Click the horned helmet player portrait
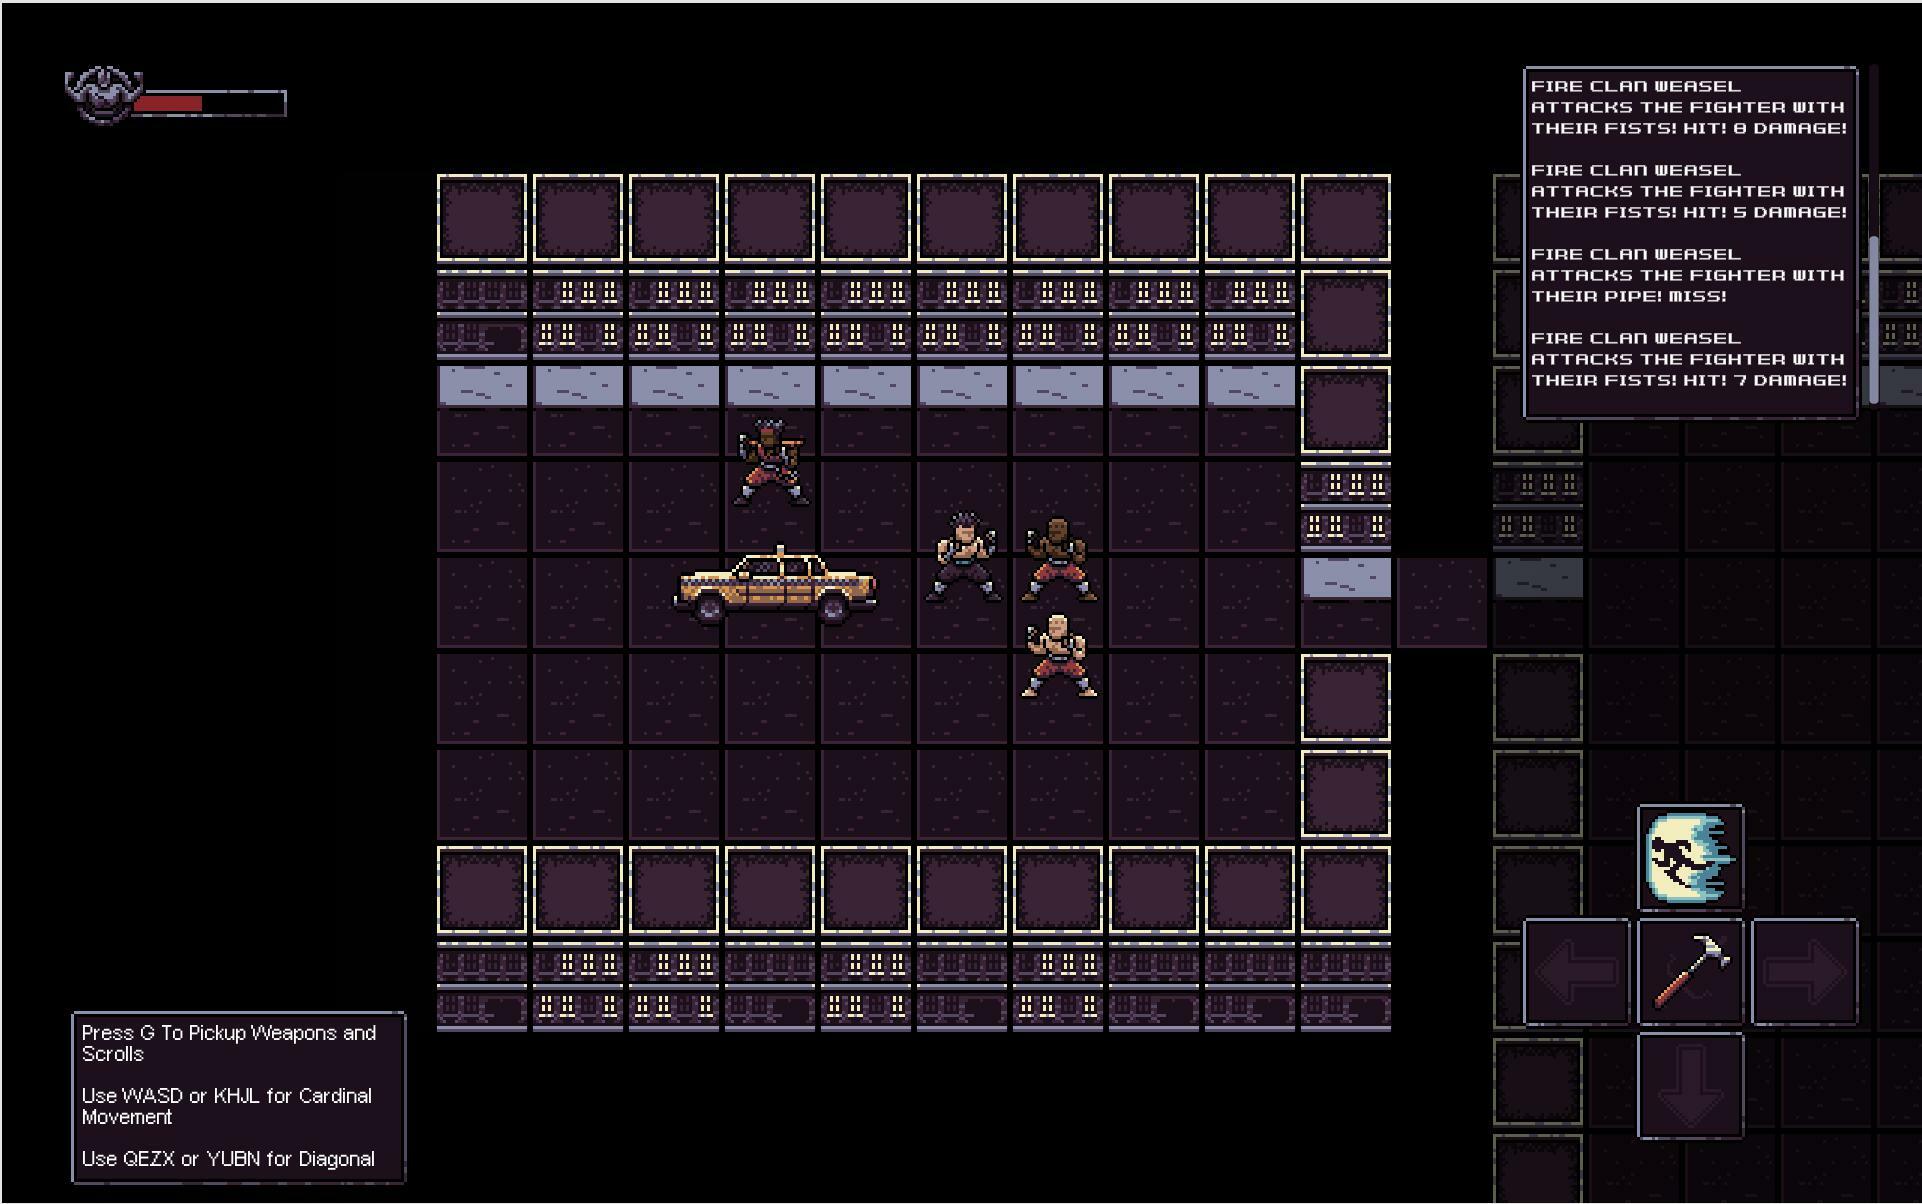Image resolution: width=1922 pixels, height=1204 pixels. tap(104, 95)
